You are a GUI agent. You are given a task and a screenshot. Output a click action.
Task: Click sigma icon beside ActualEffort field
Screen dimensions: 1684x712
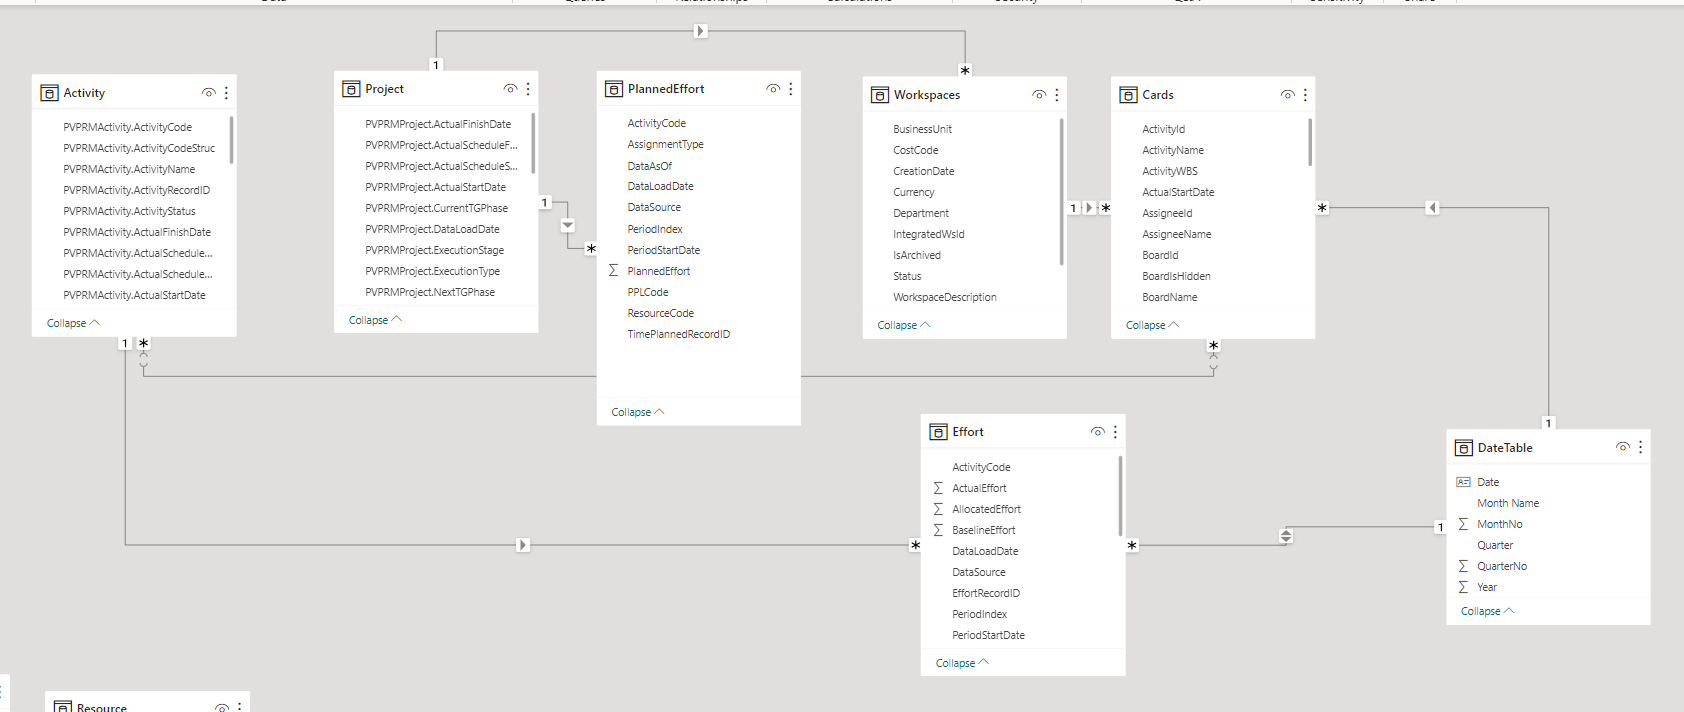click(x=938, y=488)
